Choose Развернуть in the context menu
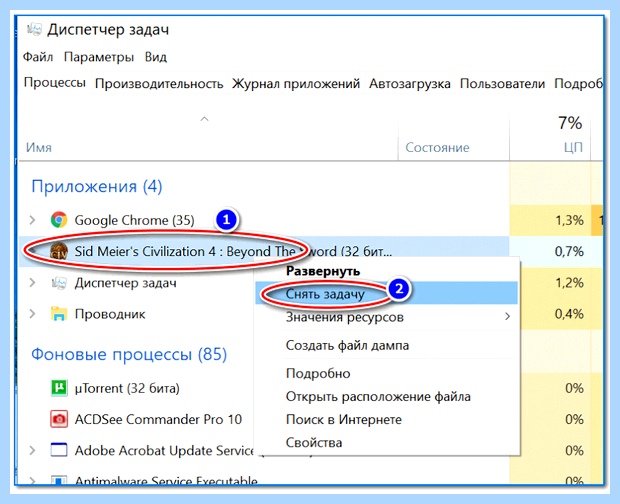 point(386,271)
